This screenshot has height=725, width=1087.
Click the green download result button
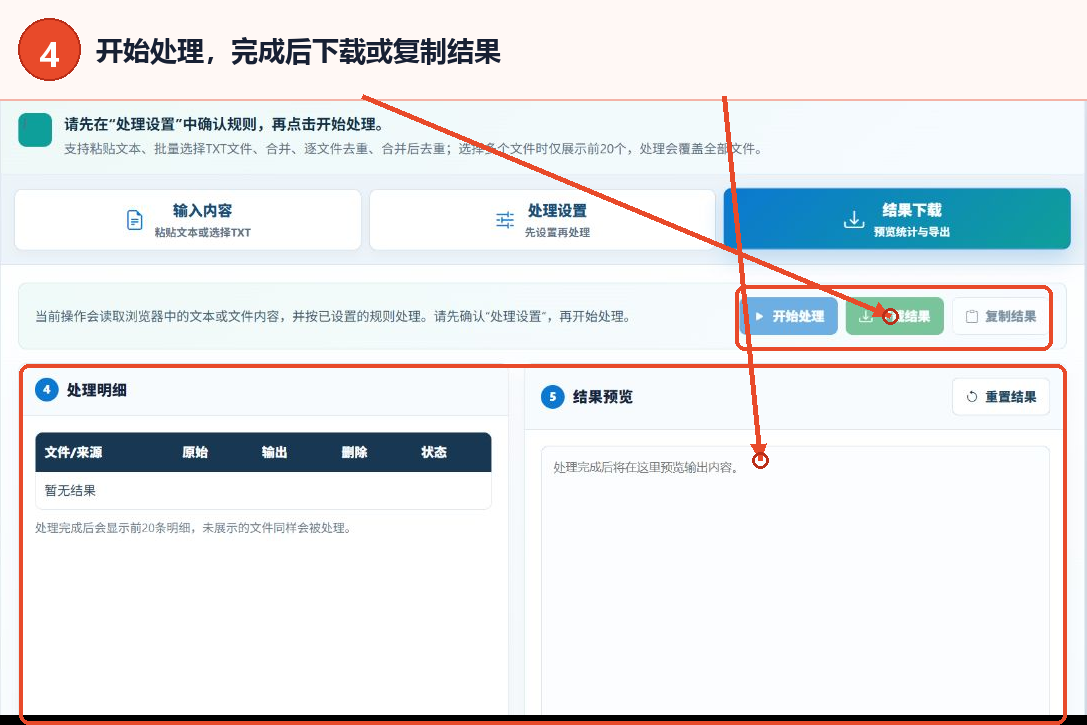[x=894, y=316]
